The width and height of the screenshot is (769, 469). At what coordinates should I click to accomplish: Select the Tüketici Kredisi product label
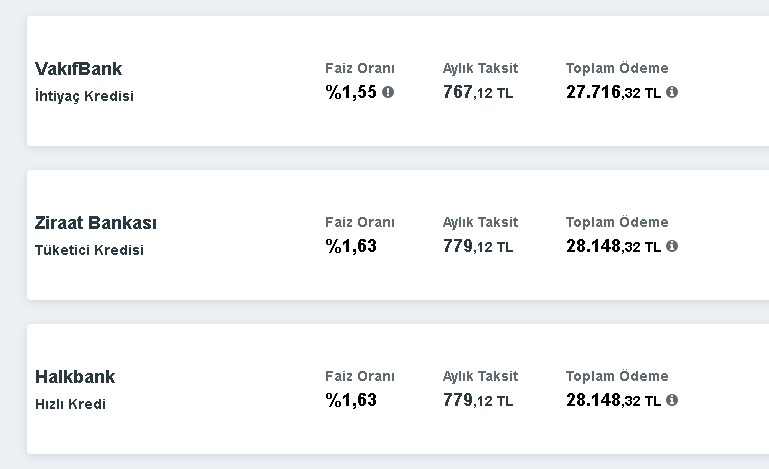click(89, 250)
